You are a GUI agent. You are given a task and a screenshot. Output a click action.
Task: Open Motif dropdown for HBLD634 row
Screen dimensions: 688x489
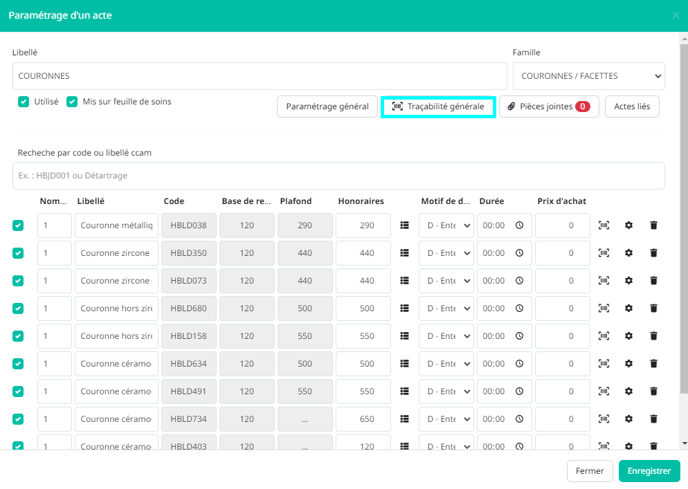[446, 363]
